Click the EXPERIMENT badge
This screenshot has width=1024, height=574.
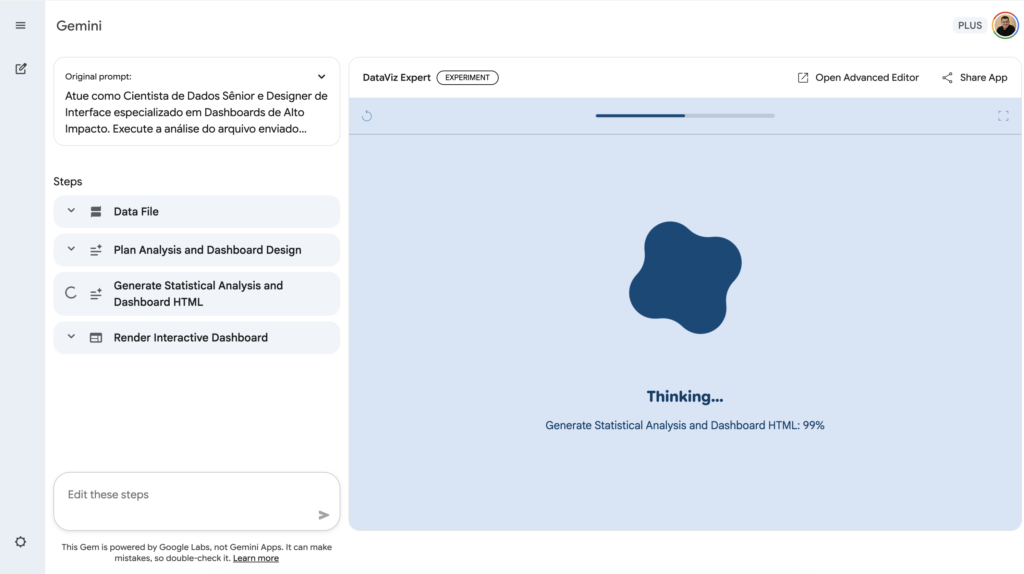(x=467, y=78)
